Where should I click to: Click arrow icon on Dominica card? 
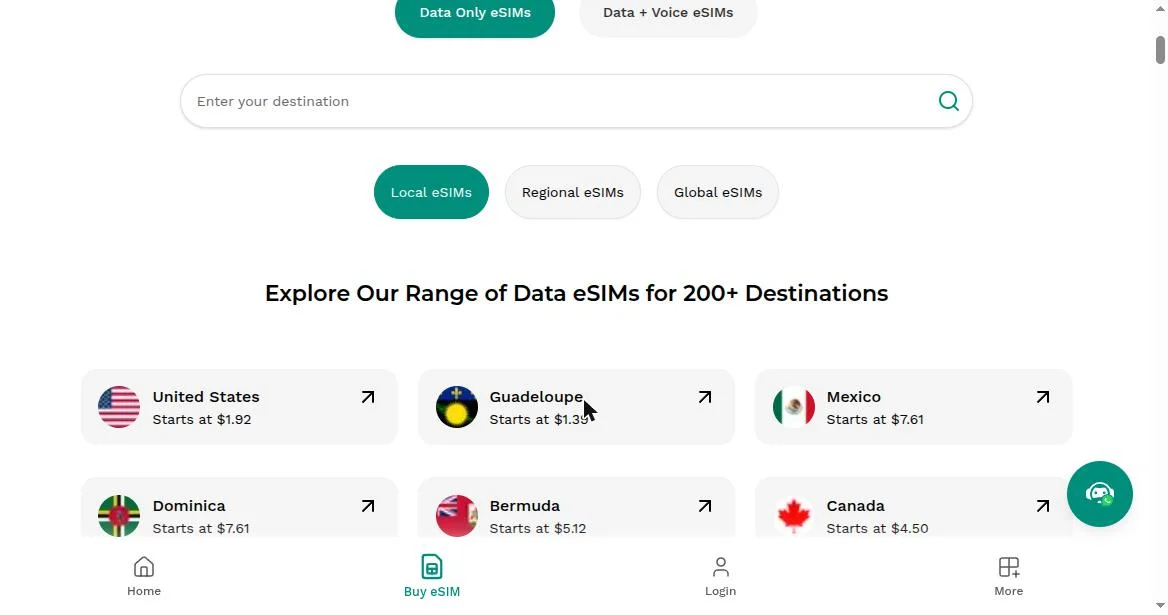pos(368,506)
